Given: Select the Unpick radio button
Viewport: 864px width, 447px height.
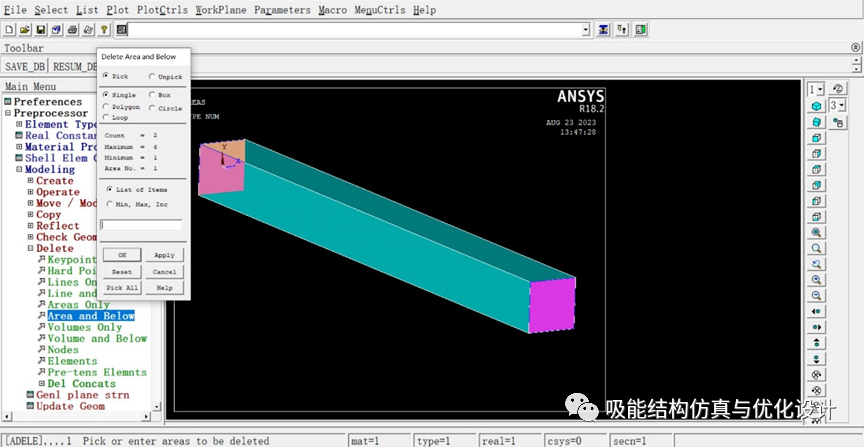Looking at the screenshot, I should pos(152,77).
